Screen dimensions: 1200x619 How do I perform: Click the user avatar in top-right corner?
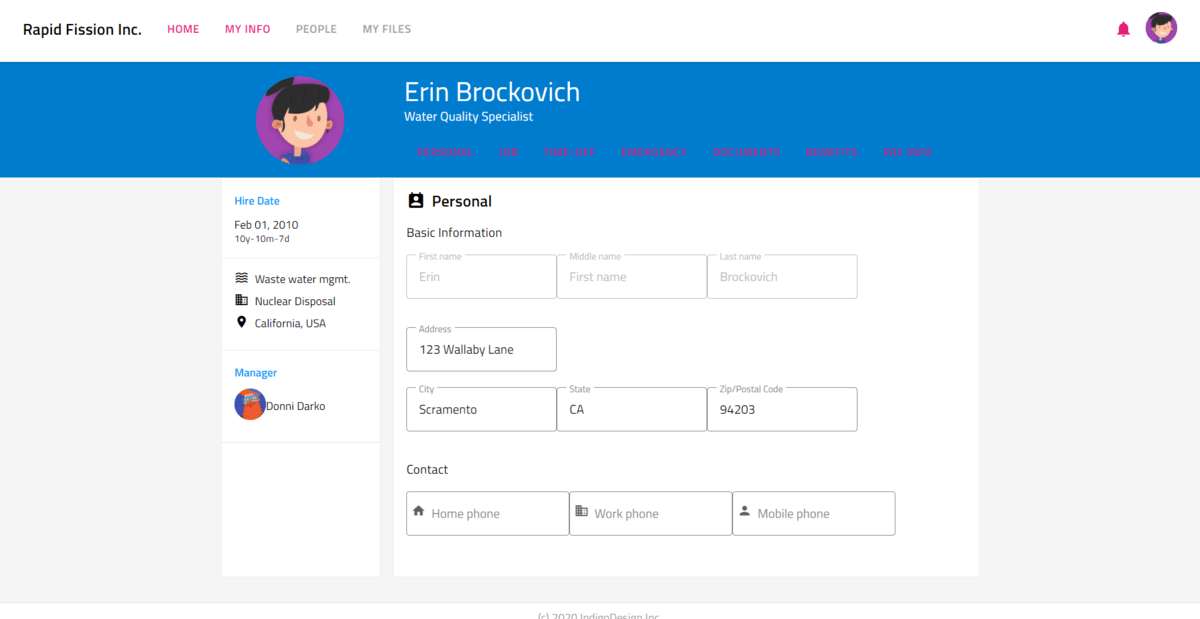point(1161,28)
